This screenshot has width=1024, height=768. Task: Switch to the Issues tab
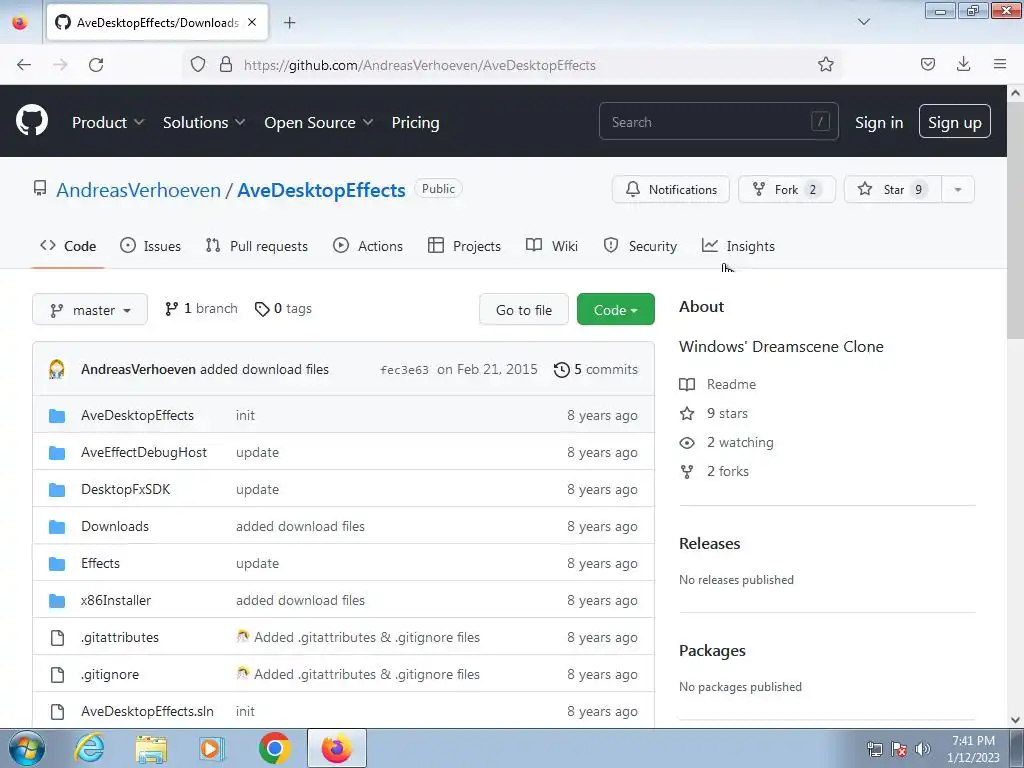pos(150,246)
